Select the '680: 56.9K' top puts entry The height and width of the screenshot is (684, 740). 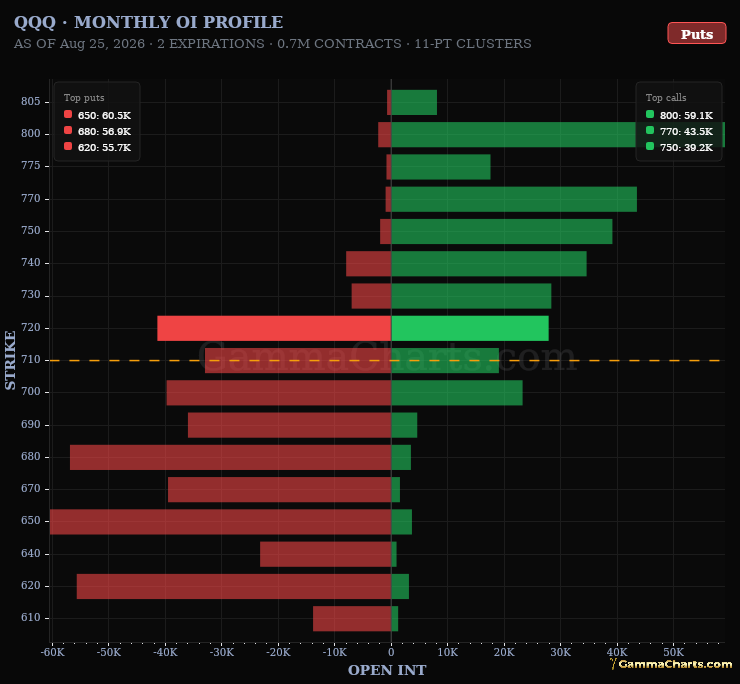[98, 131]
